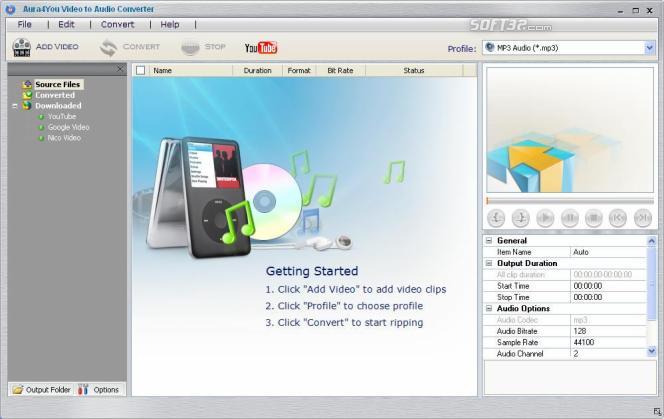
Task: Select the Converted tree item
Action: click(55, 95)
